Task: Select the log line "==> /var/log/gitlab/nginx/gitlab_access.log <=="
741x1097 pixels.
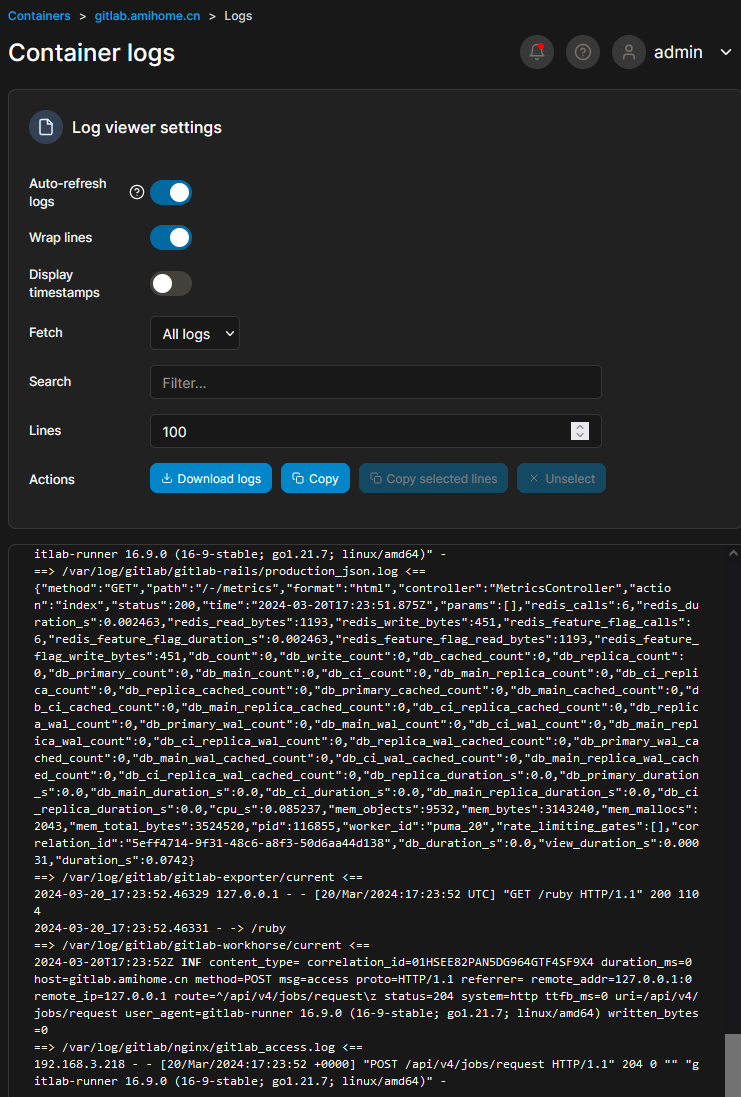Action: click(198, 1047)
